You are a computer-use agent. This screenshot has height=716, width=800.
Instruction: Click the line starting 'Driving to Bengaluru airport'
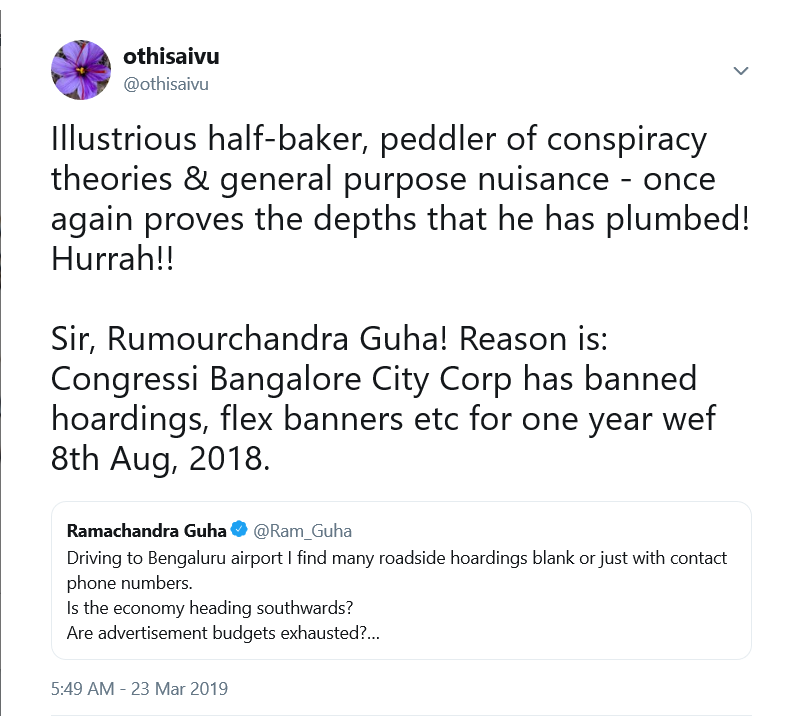397,557
